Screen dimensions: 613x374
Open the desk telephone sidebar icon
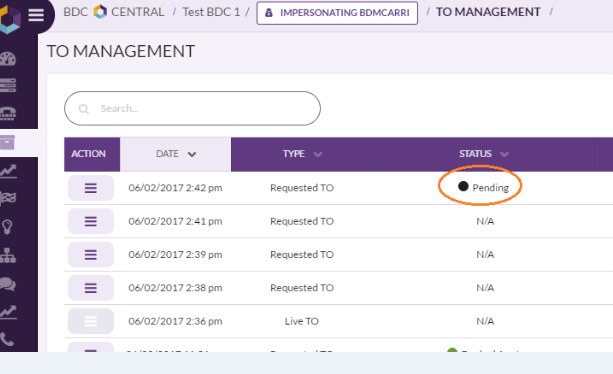8,113
